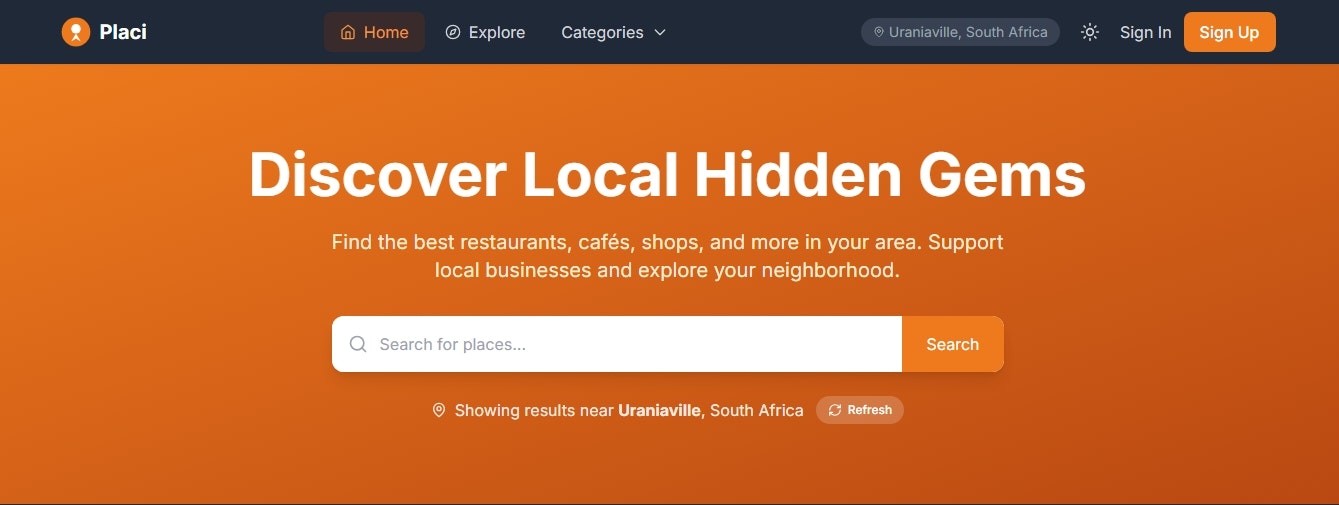Click the circular arrows icon in the Refresh pill
Image resolution: width=1339 pixels, height=505 pixels.
tap(835, 410)
